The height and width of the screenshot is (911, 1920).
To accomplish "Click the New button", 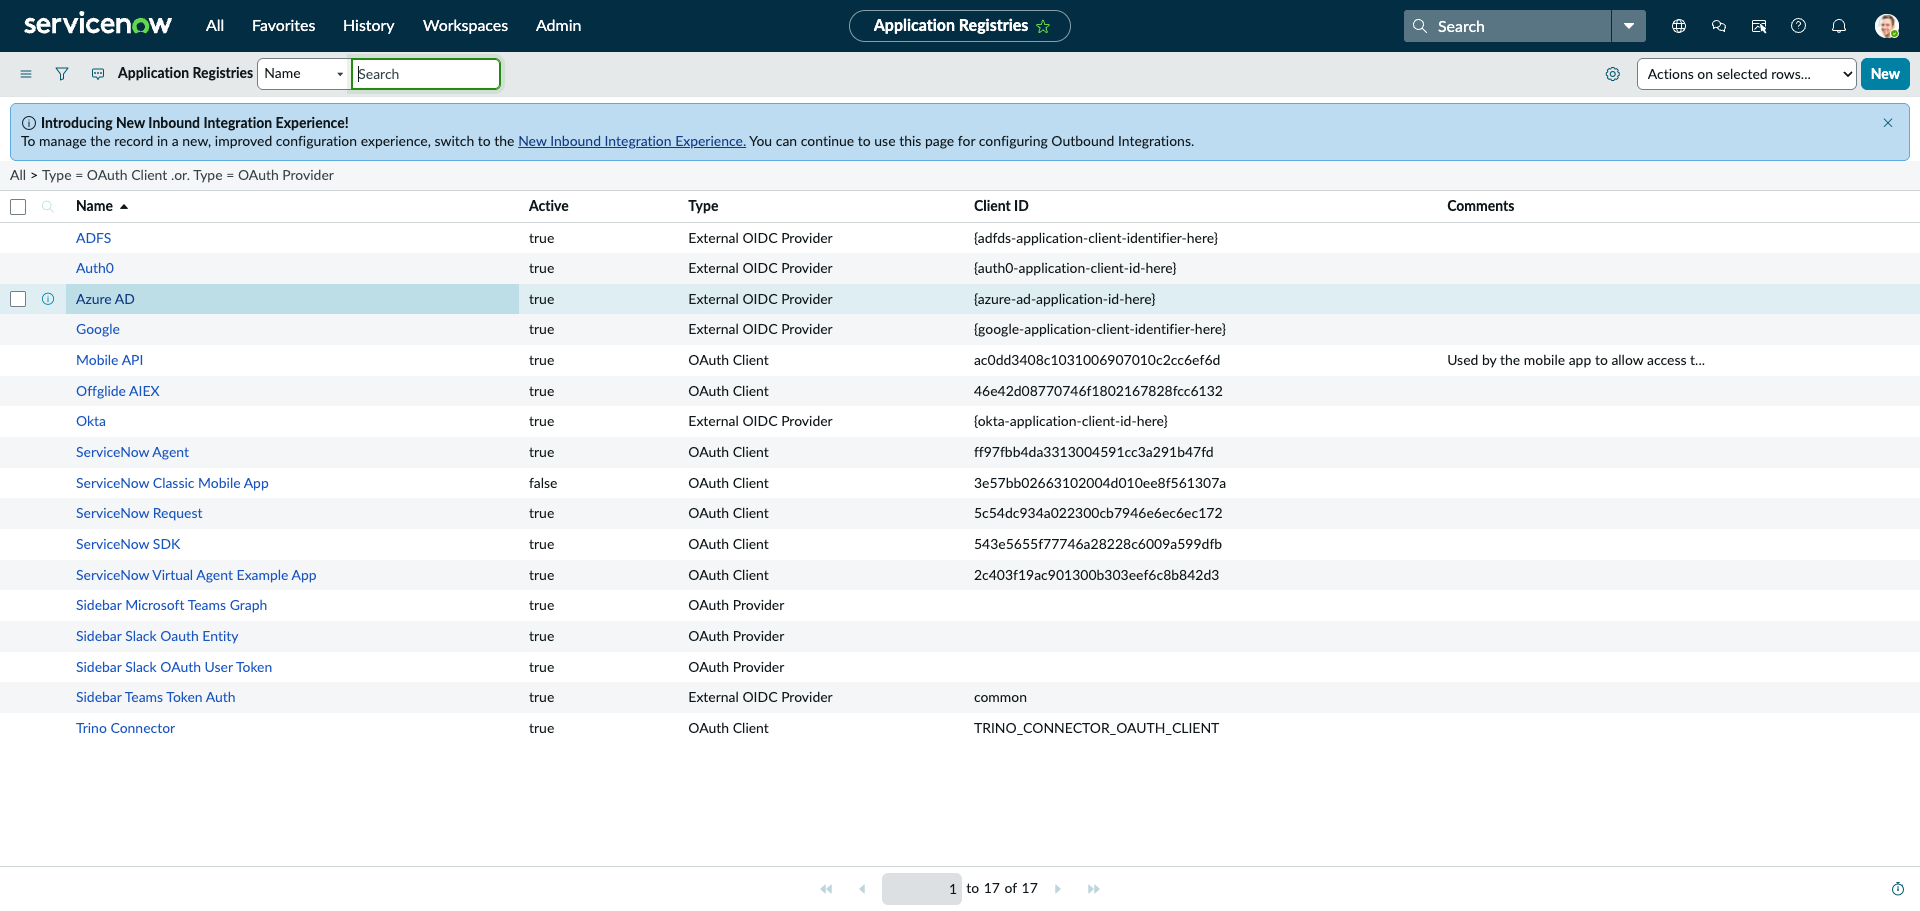I will 1885,74.
